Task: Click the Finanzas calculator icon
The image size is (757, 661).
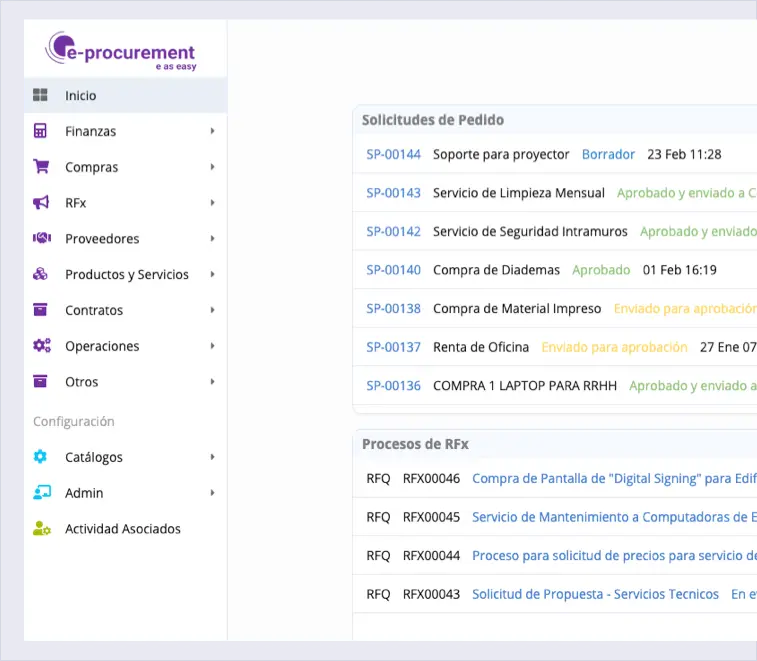Action: click(41, 131)
